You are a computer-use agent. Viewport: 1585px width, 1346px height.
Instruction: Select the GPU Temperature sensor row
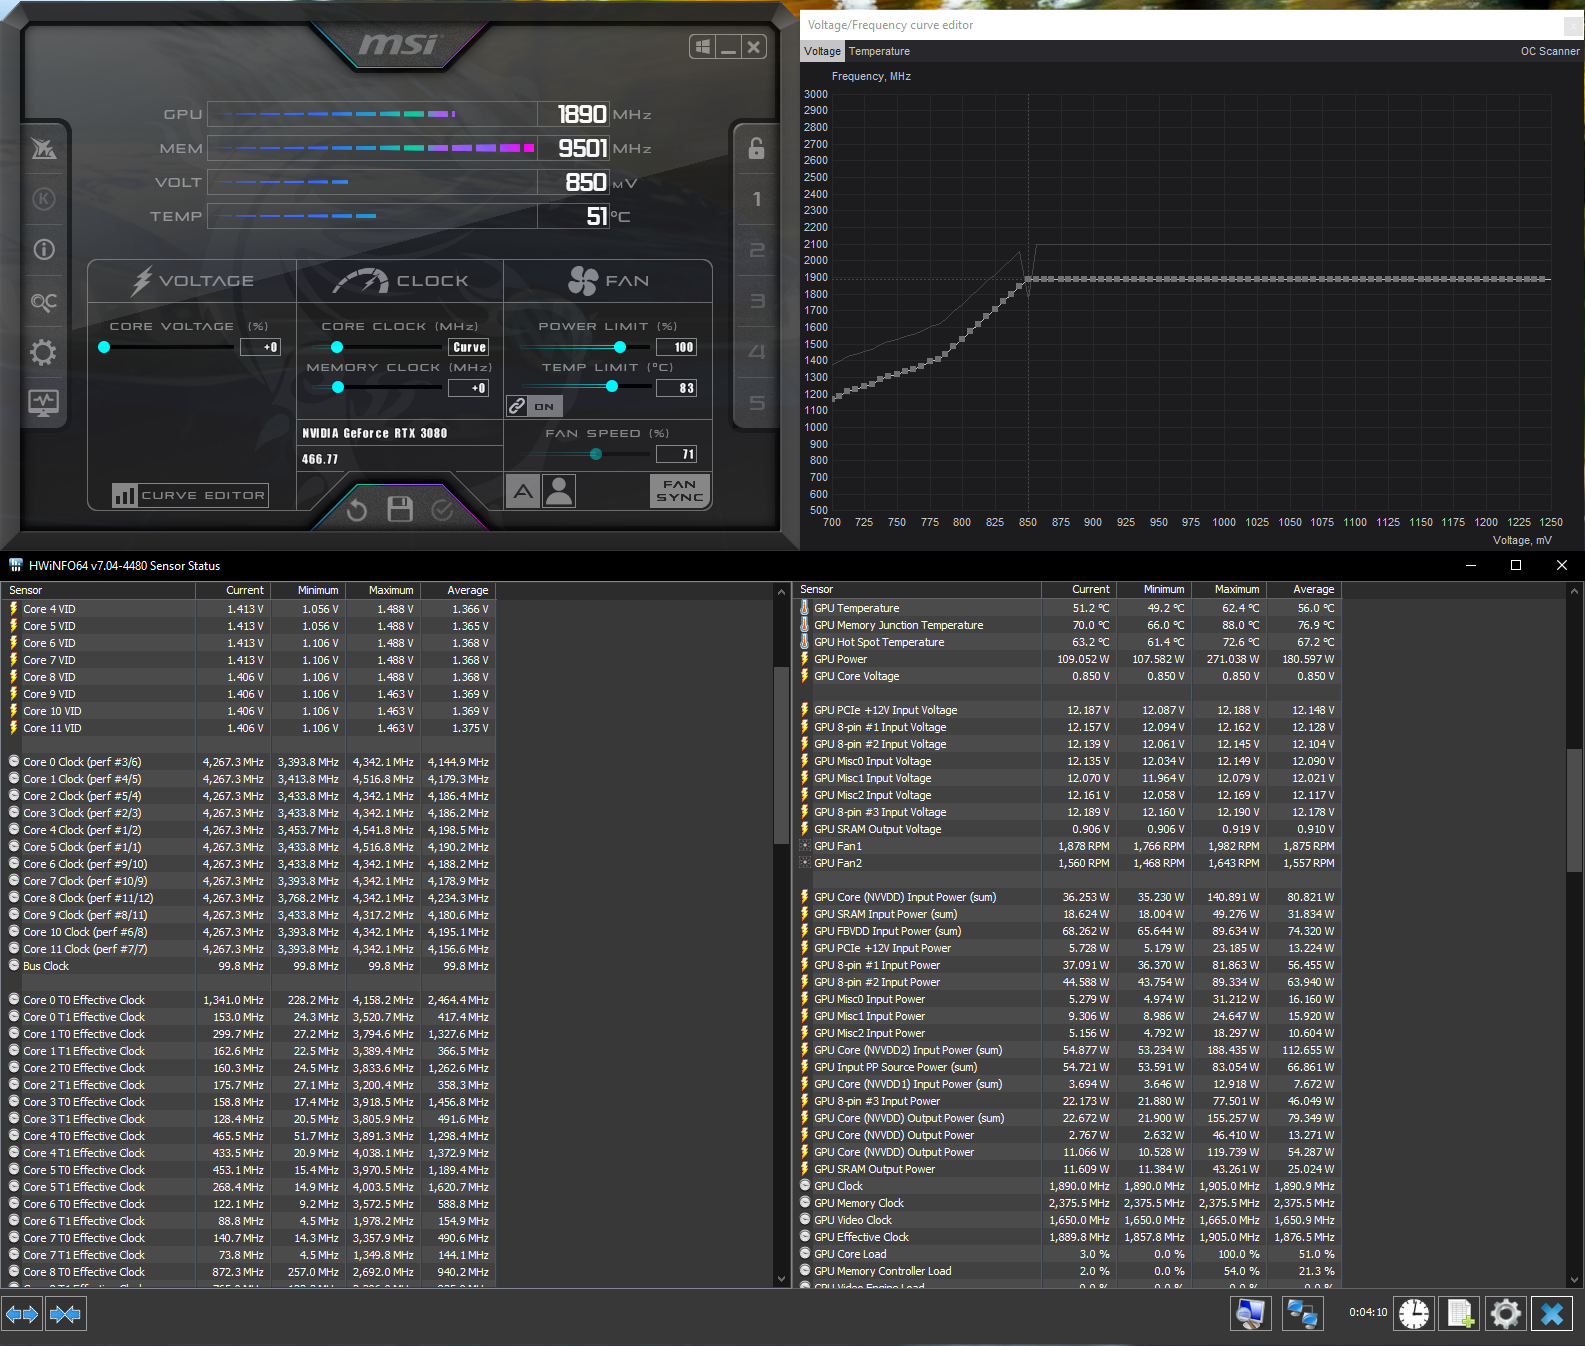tap(1068, 608)
